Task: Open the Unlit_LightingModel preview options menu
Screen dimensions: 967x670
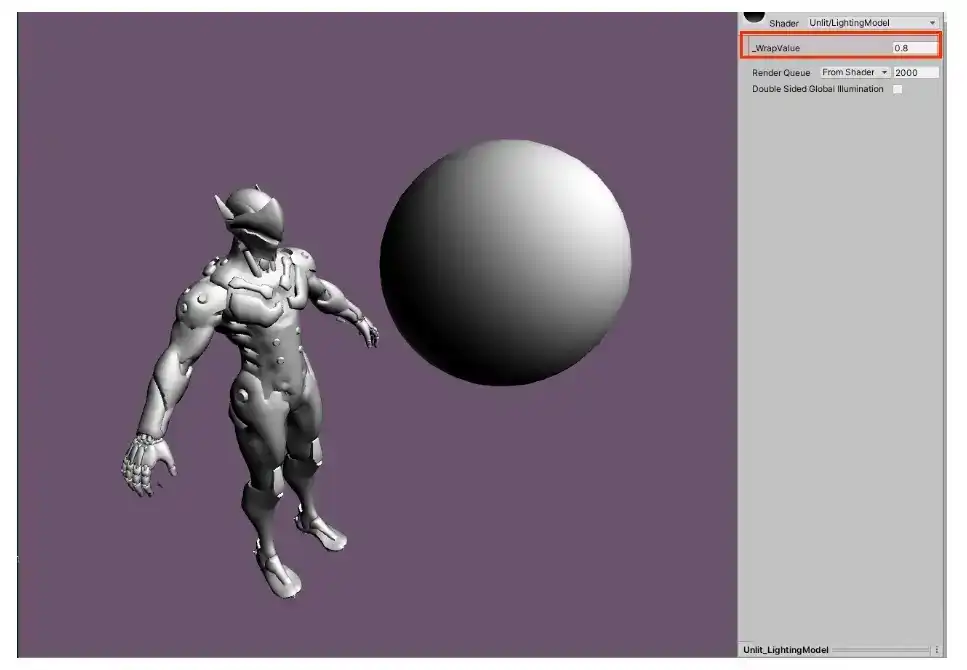Action: (936, 650)
